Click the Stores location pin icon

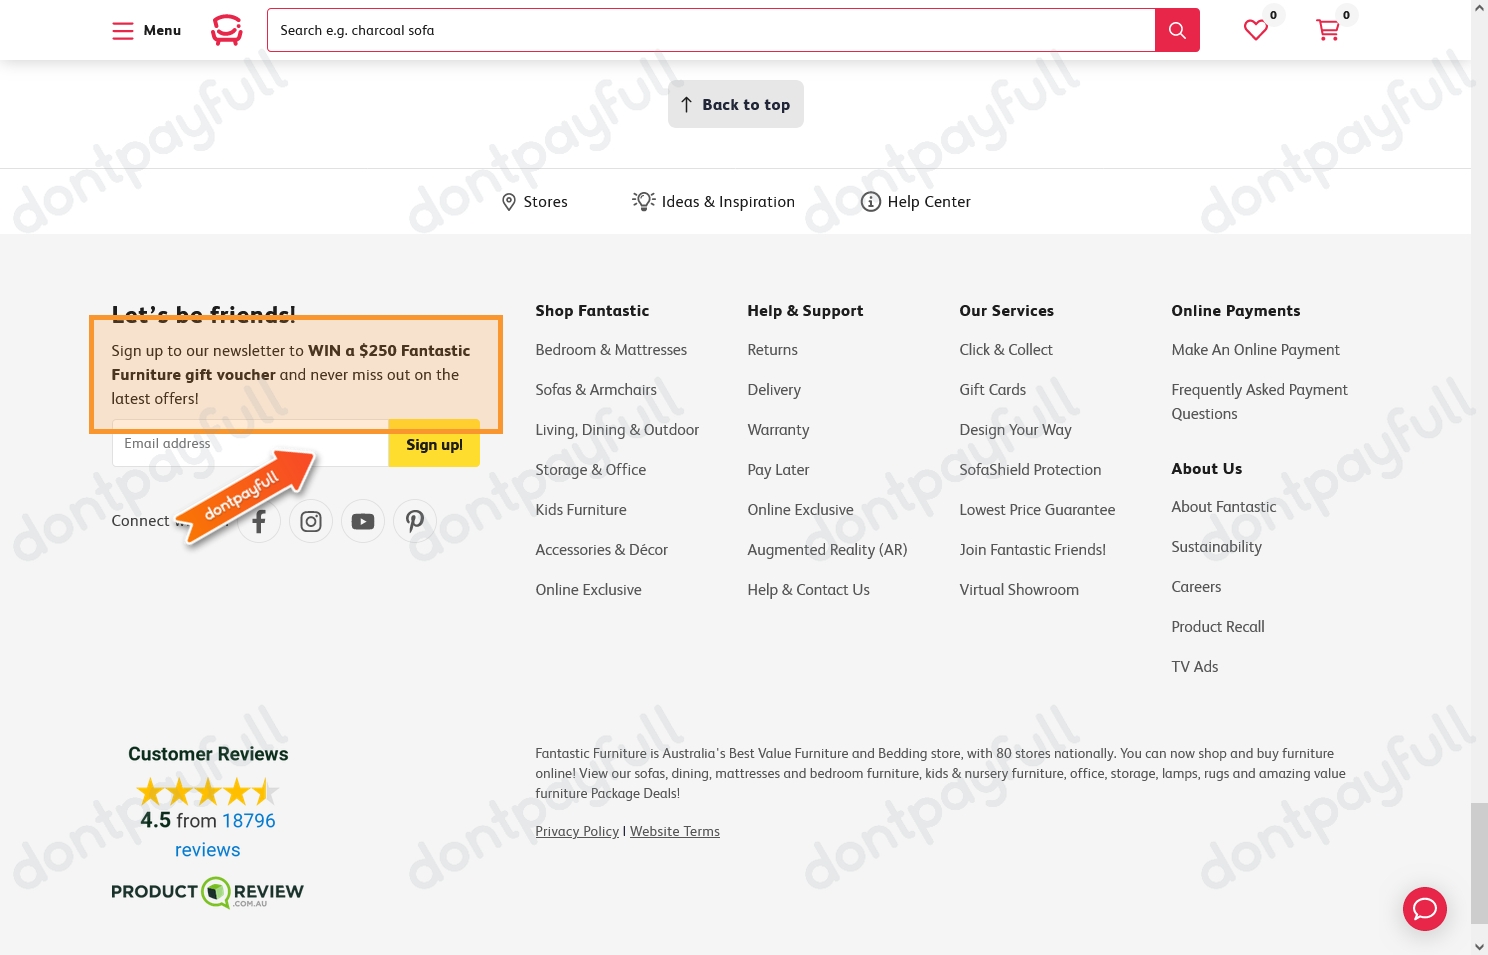pos(510,201)
